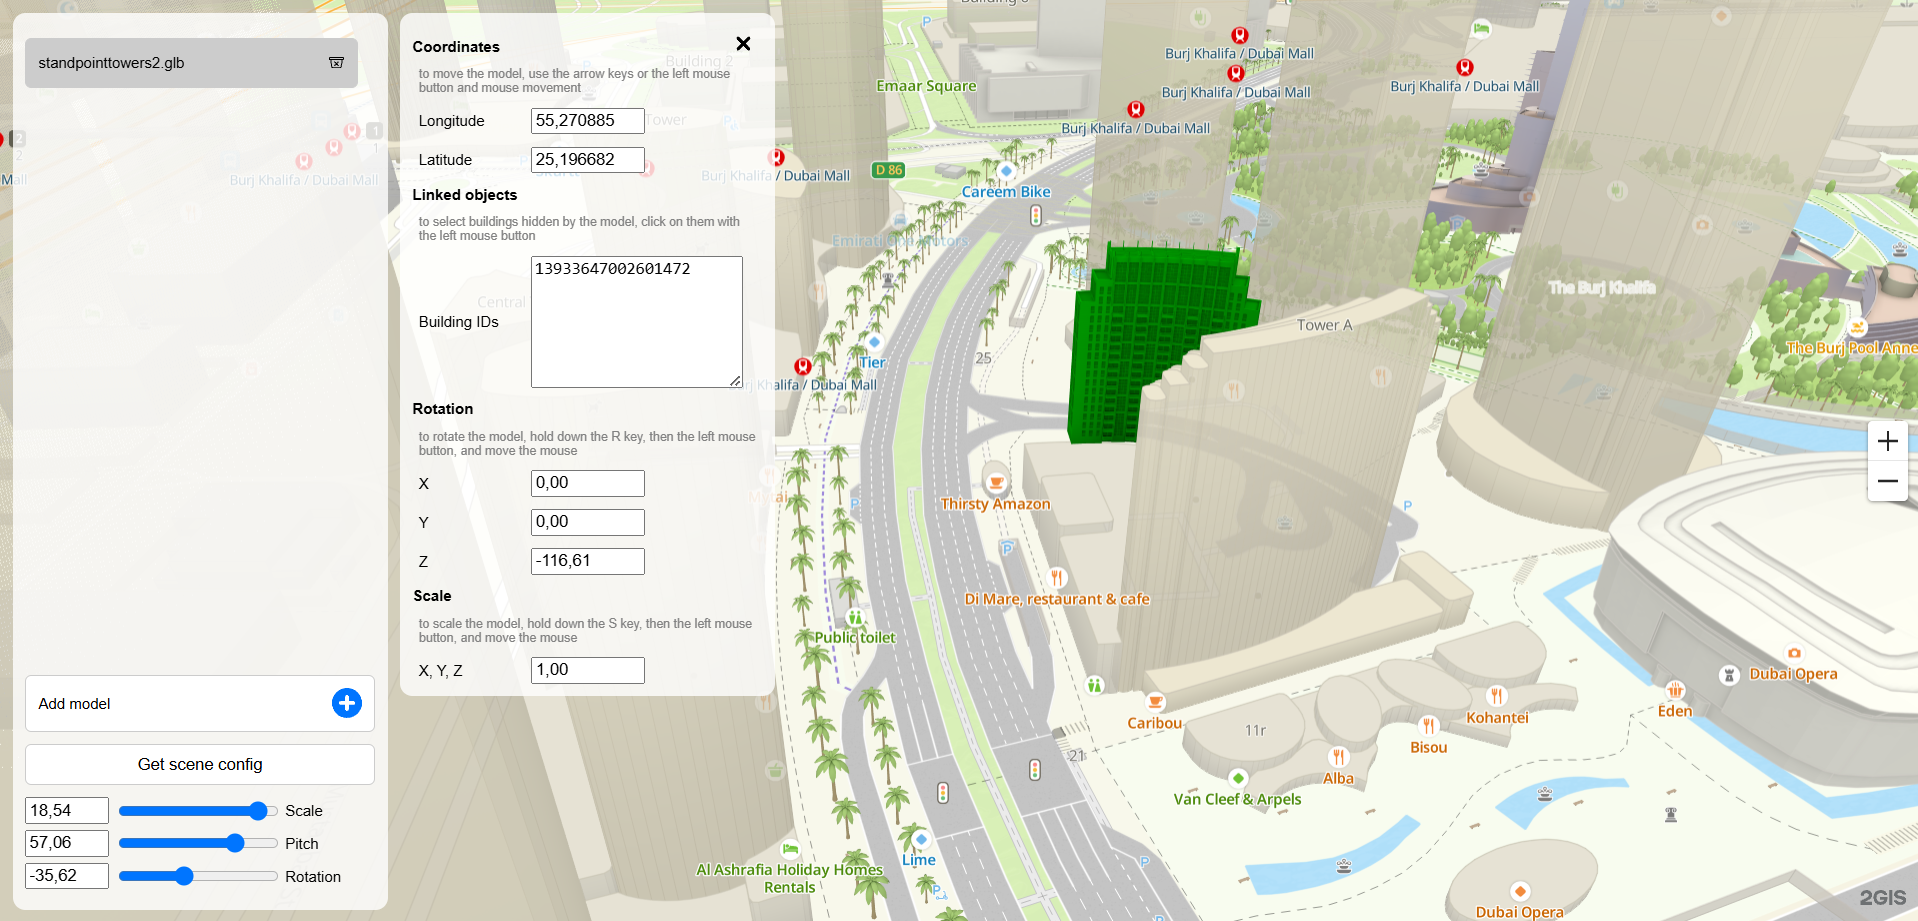
Task: Click the Thirsty Amazon cafe icon
Action: click(x=996, y=482)
